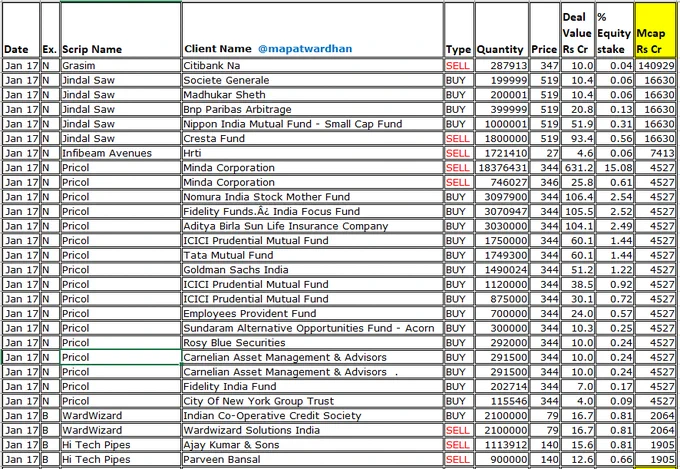Image resolution: width=680 pixels, height=469 pixels.
Task: Select deal value 15.6 cell
Action: 578,445
